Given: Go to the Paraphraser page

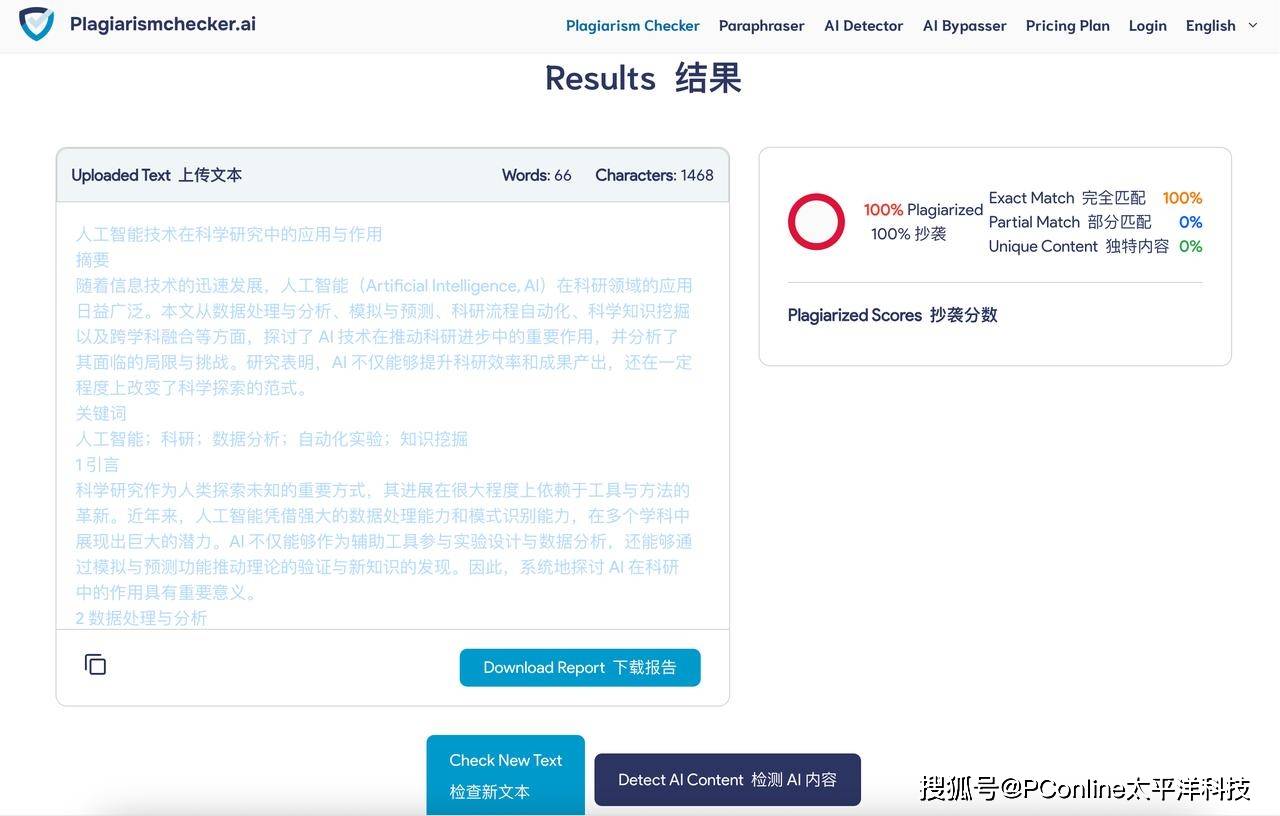Looking at the screenshot, I should coord(761,26).
